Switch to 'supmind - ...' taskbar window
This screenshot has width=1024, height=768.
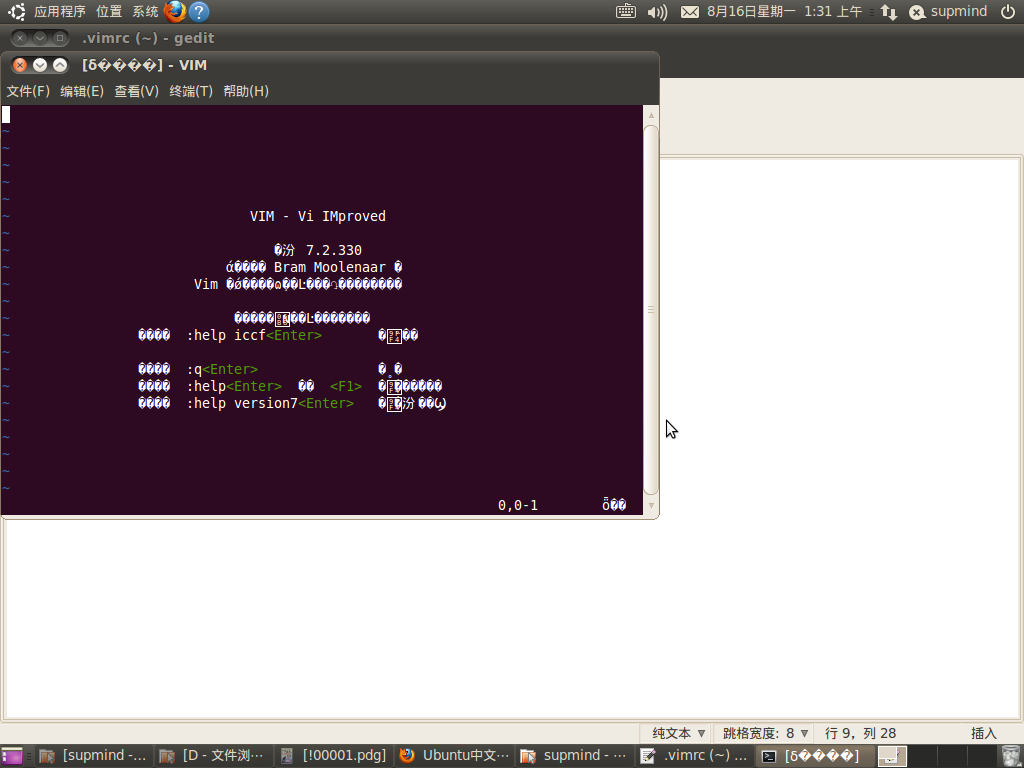coord(575,756)
